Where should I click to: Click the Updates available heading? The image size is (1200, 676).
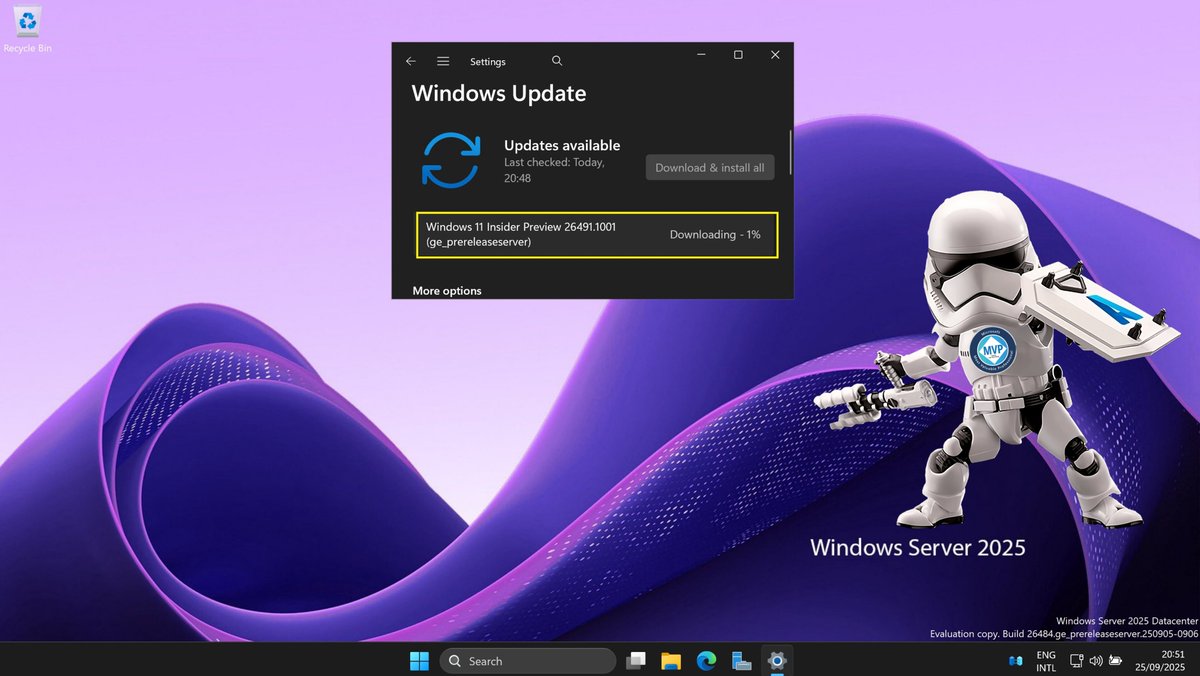point(562,145)
